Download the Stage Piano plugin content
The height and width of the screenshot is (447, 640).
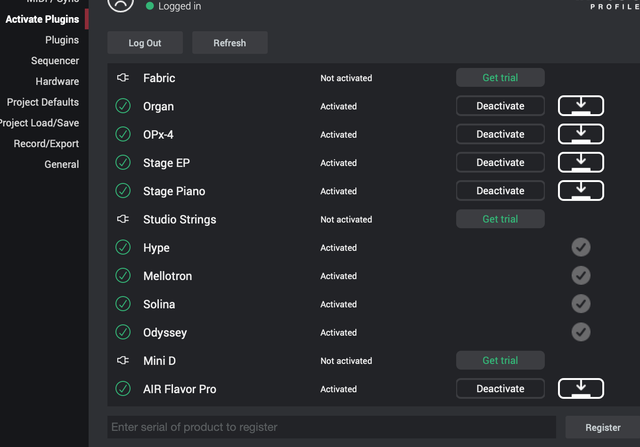(581, 191)
